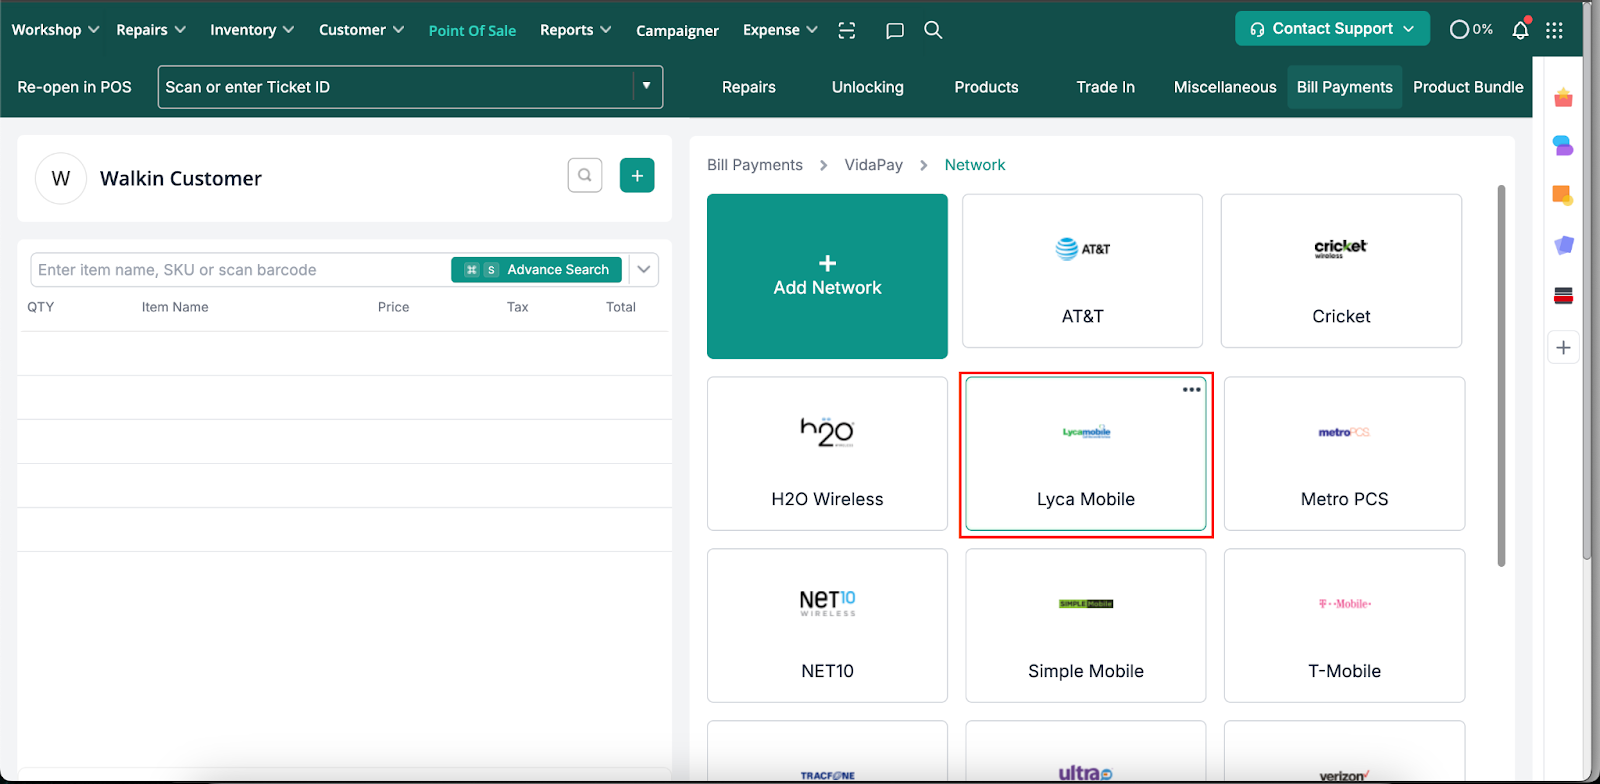Click the blue chat bubbles sidebar icon
Viewport: 1600px width, 784px height.
(1563, 145)
